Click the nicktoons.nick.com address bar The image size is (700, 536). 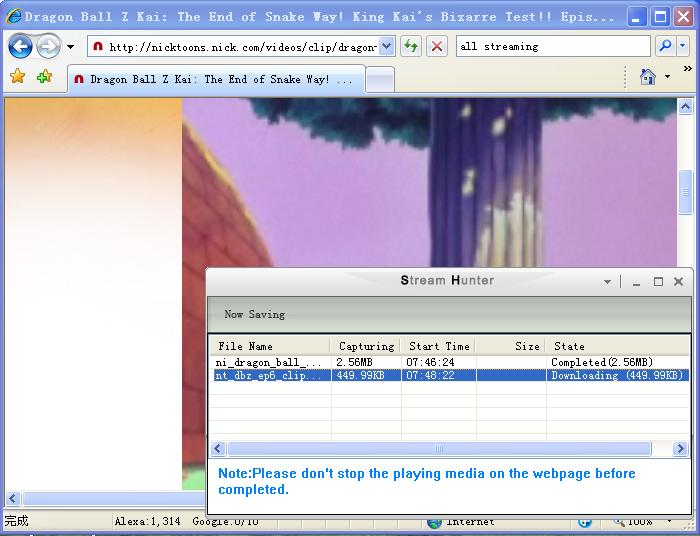pyautogui.click(x=234, y=46)
